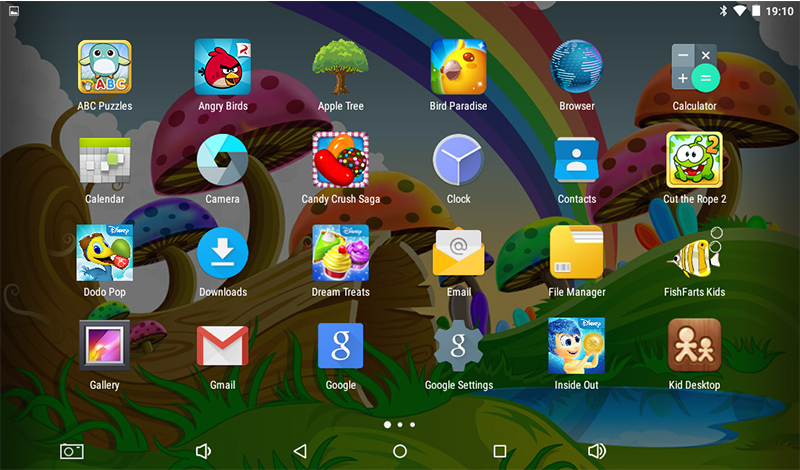Open Dodo Pop game
The image size is (800, 470).
[105, 253]
